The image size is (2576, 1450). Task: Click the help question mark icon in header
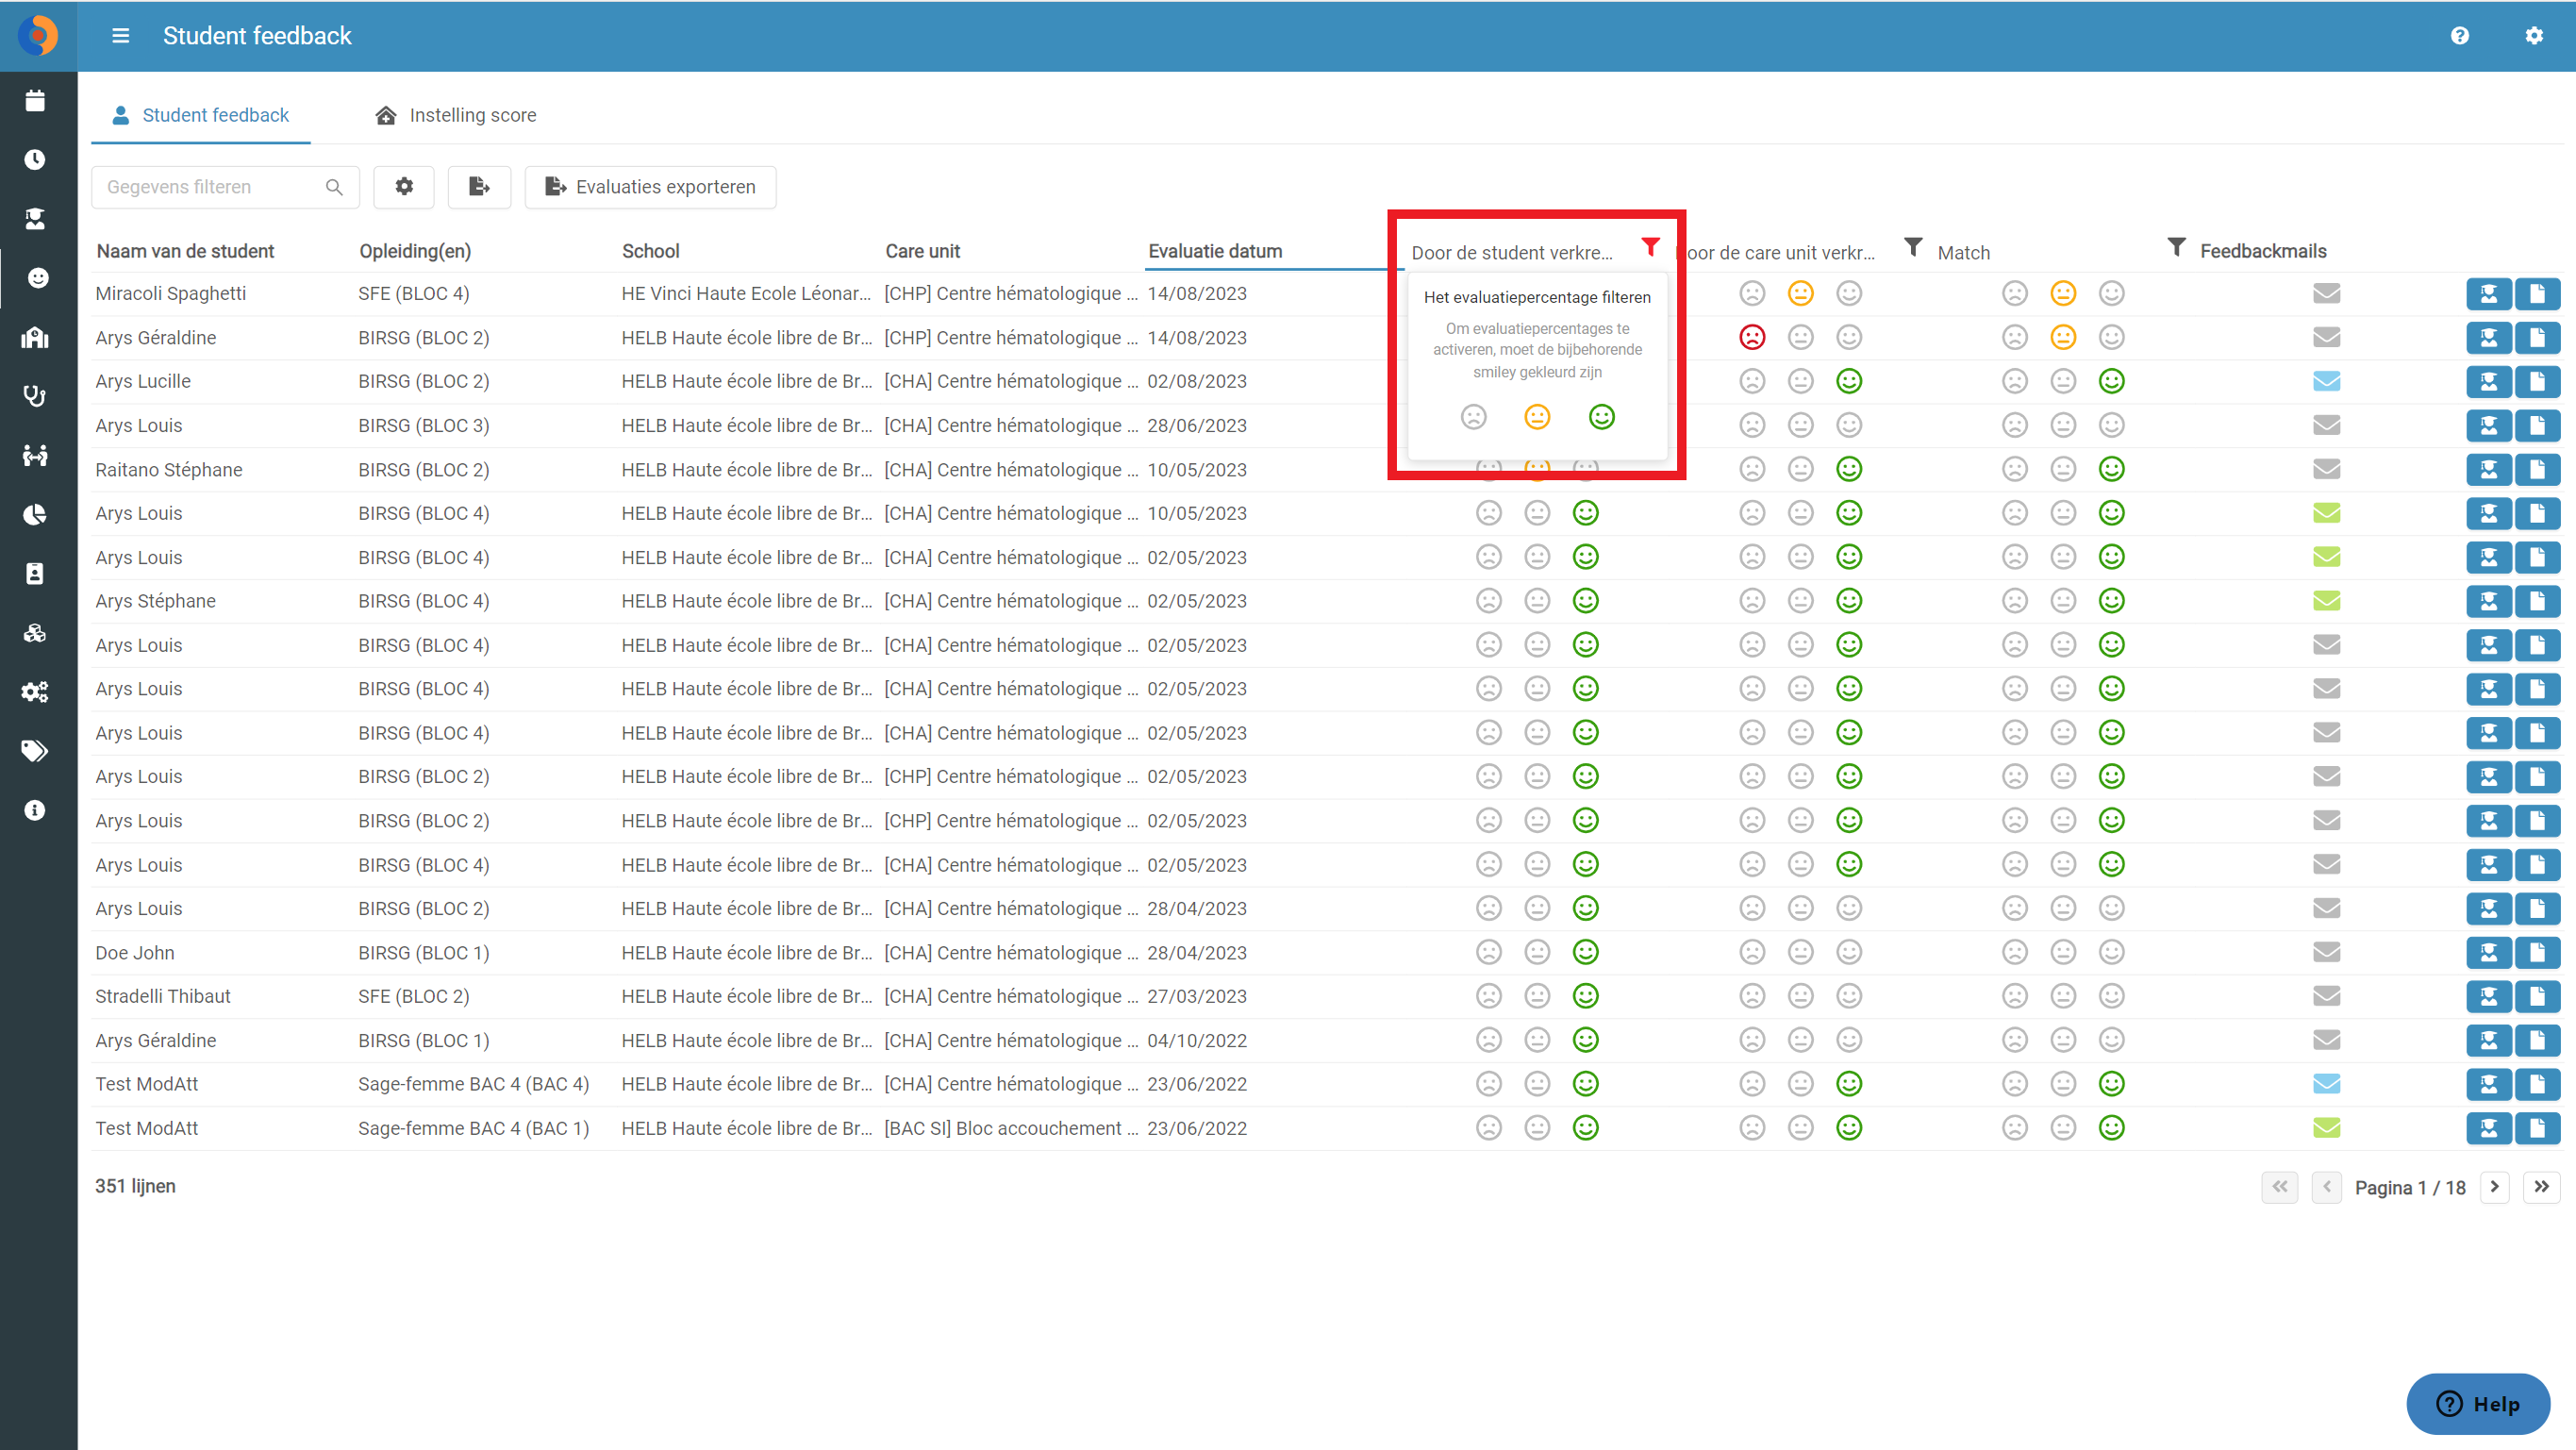2460,36
